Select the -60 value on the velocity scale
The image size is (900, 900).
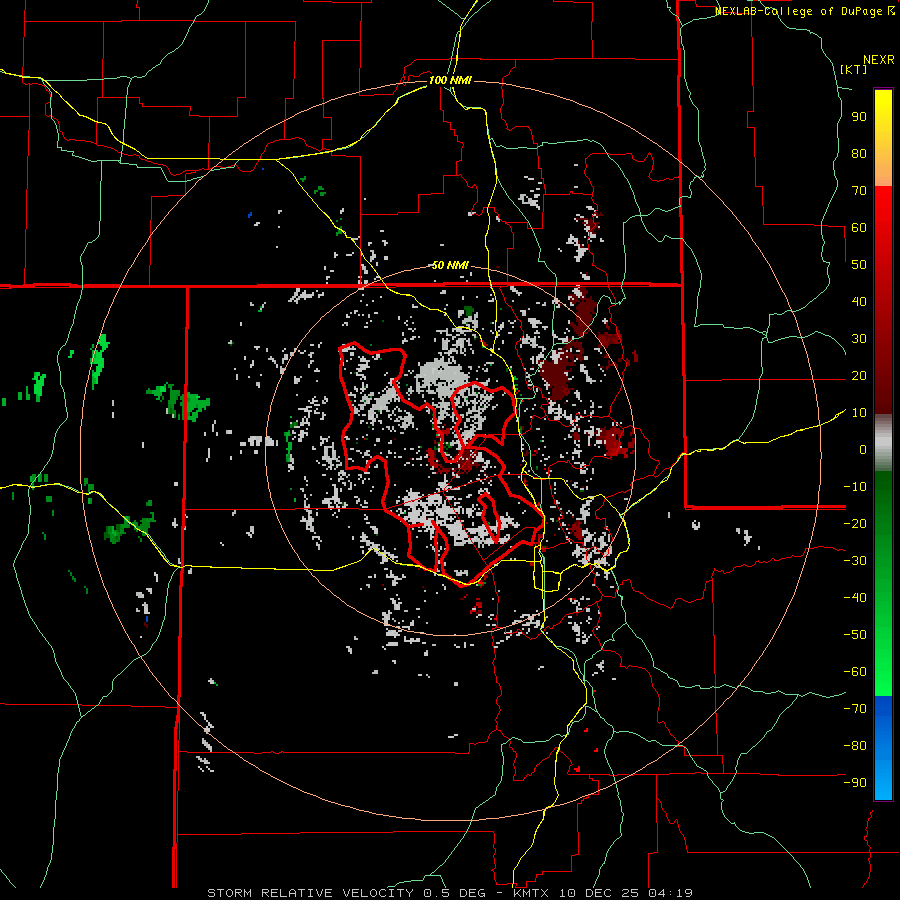coord(855,672)
